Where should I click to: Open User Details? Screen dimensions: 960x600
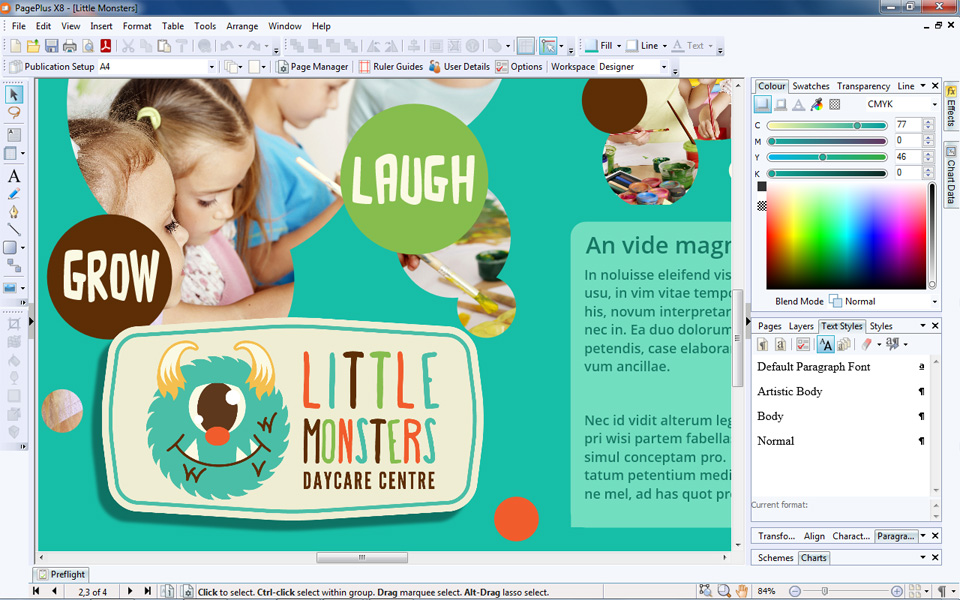[x=459, y=67]
